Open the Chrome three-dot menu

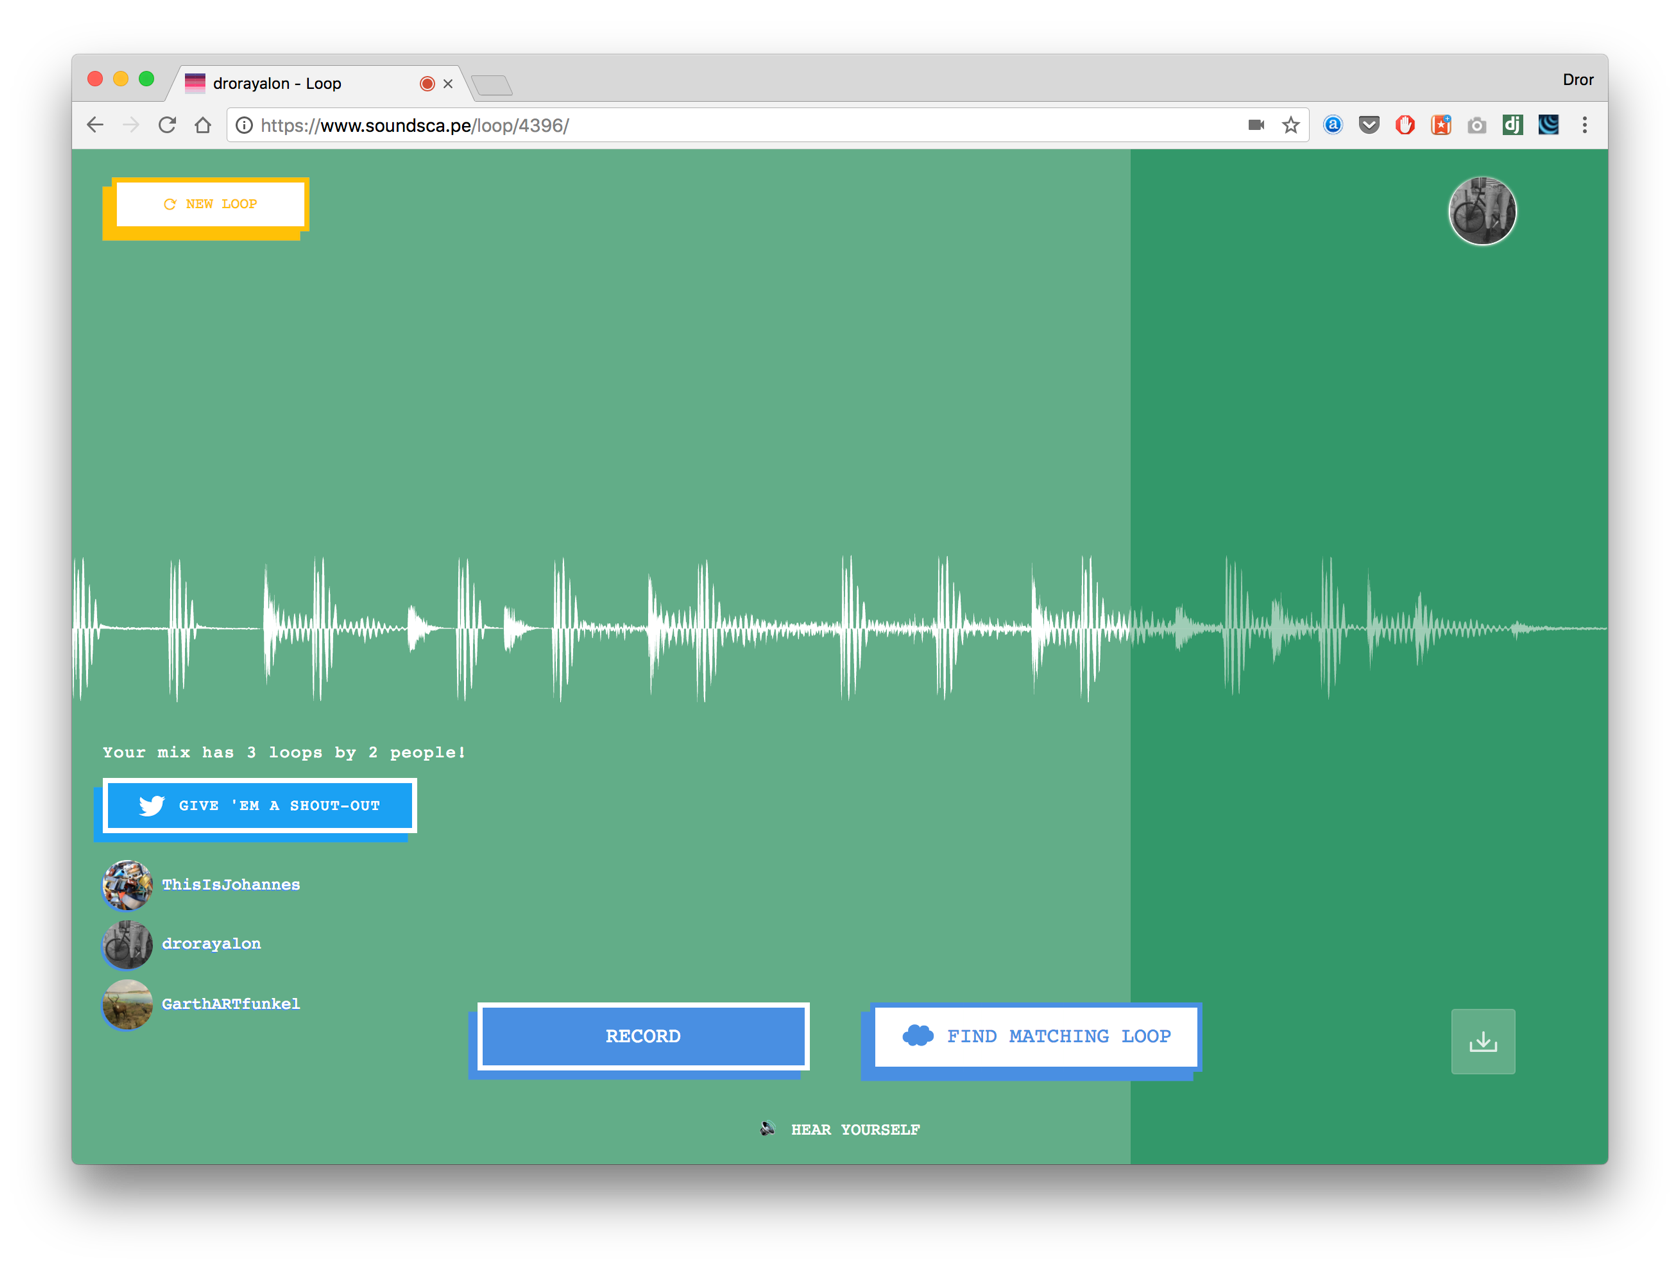(x=1585, y=125)
